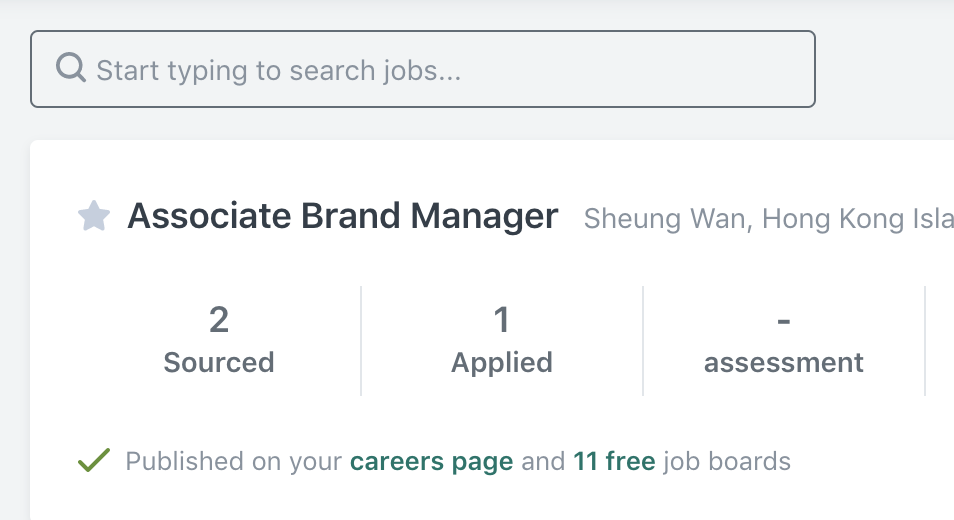Click the number 2 above Sourced
954x520 pixels.
point(219,319)
